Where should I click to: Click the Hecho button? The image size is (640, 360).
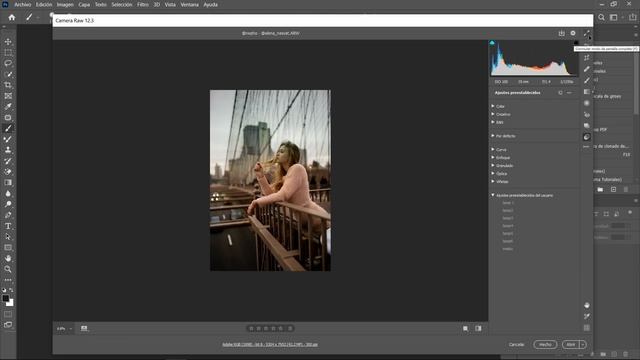click(545, 344)
